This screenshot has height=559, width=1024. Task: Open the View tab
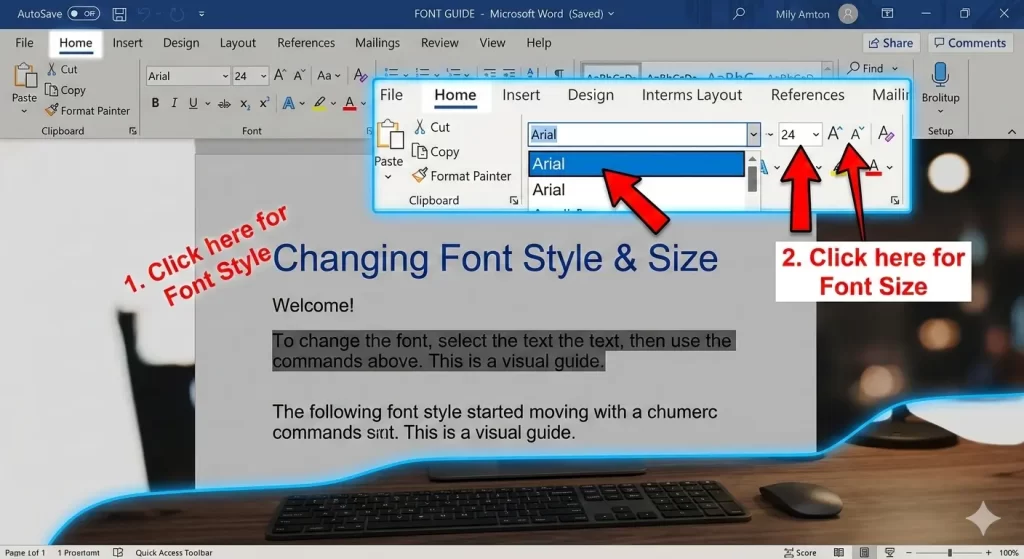[492, 42]
